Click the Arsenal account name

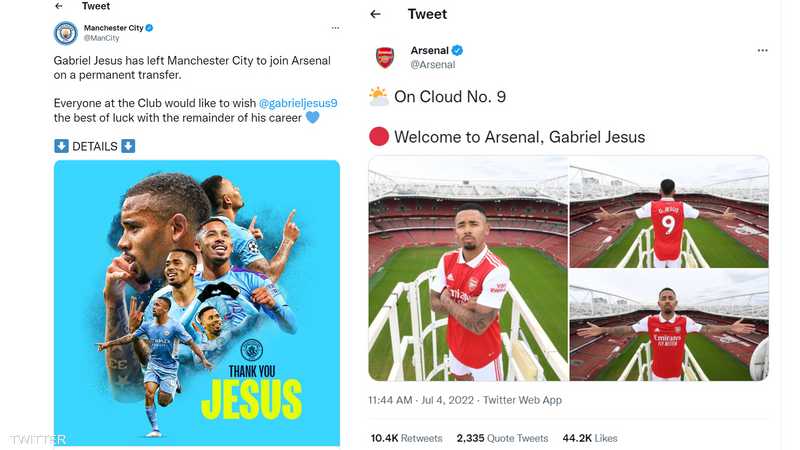tap(430, 50)
